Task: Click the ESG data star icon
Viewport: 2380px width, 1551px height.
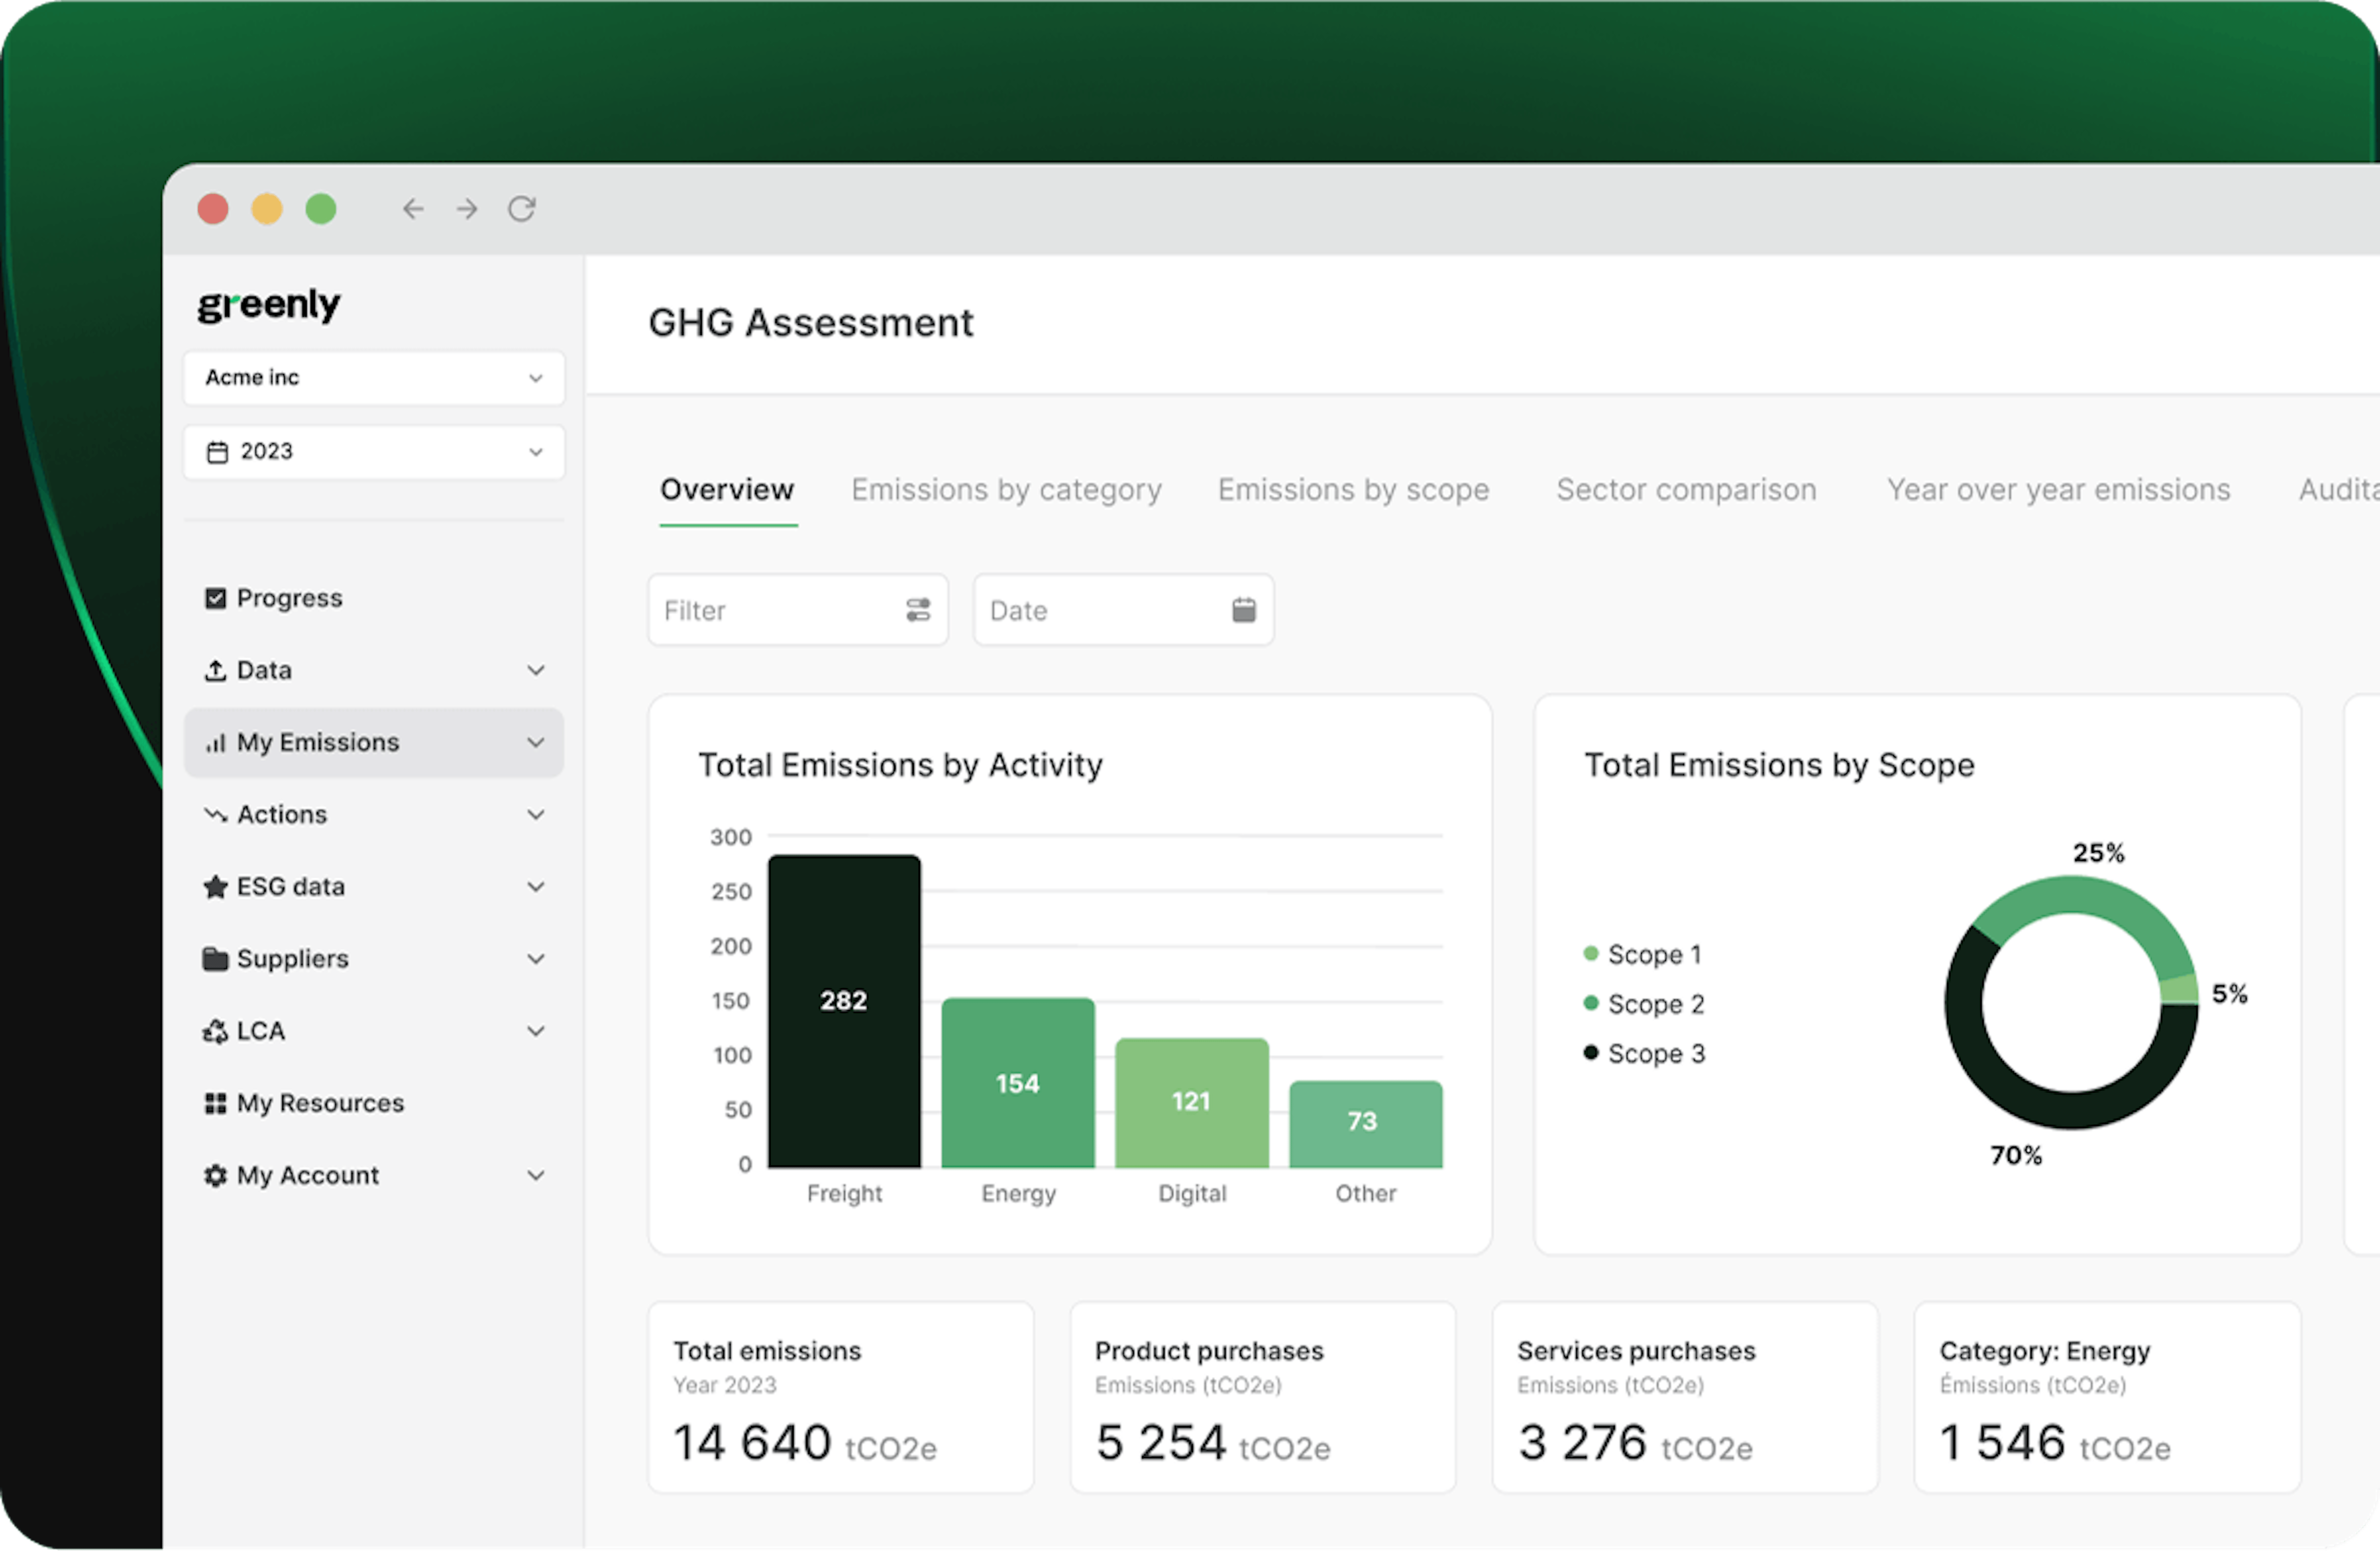Action: 215,886
